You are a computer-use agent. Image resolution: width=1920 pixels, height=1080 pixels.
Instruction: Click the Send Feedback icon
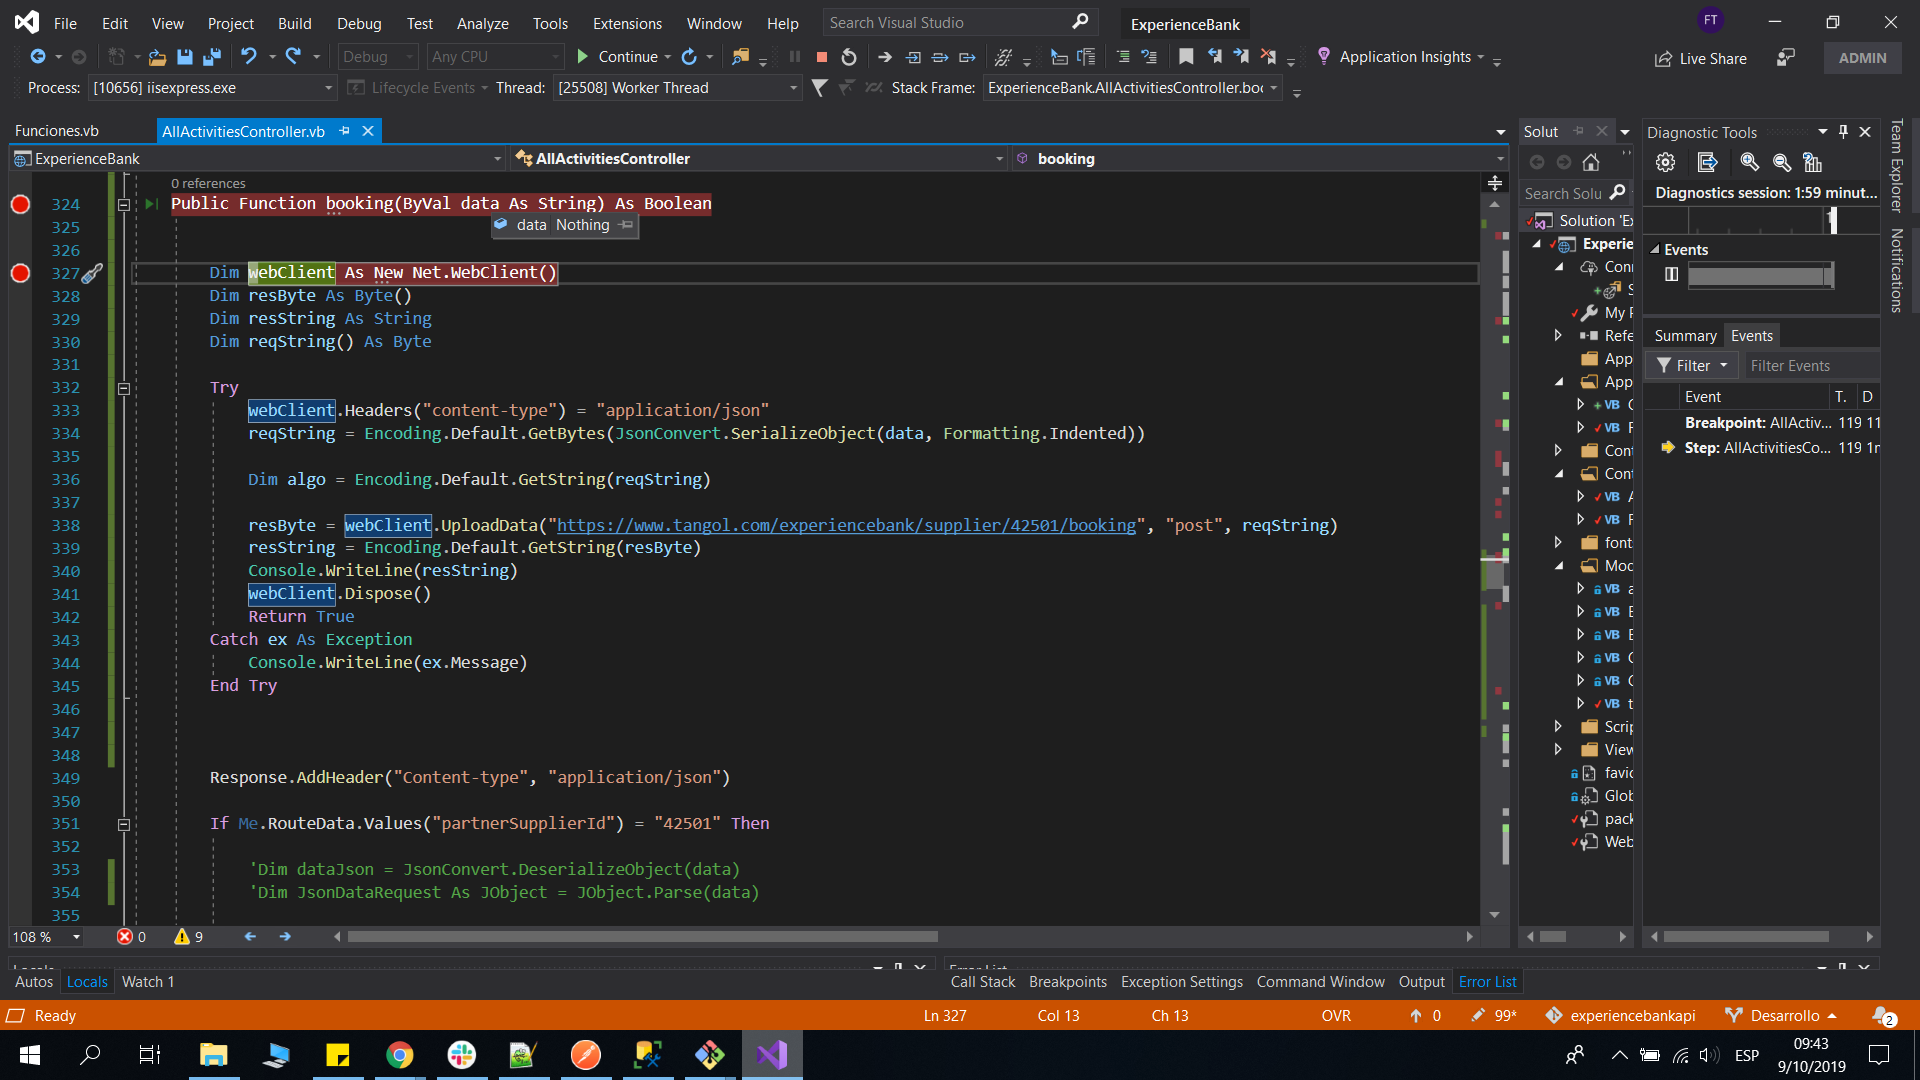pyautogui.click(x=1785, y=58)
